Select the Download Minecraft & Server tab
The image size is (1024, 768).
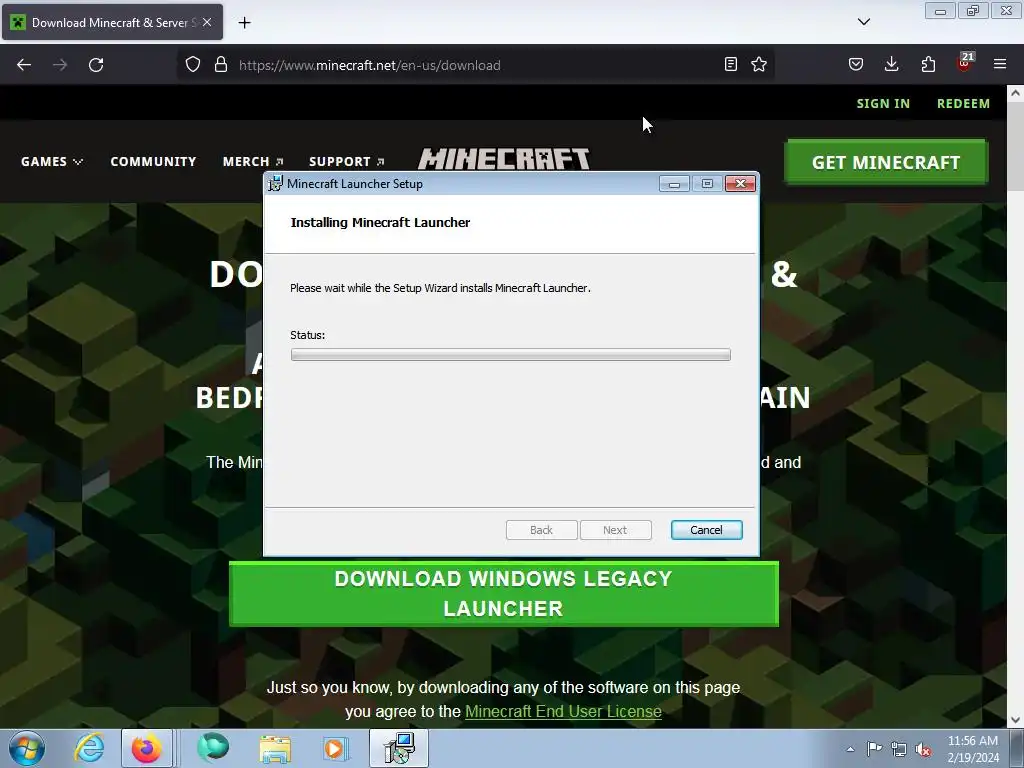112,22
